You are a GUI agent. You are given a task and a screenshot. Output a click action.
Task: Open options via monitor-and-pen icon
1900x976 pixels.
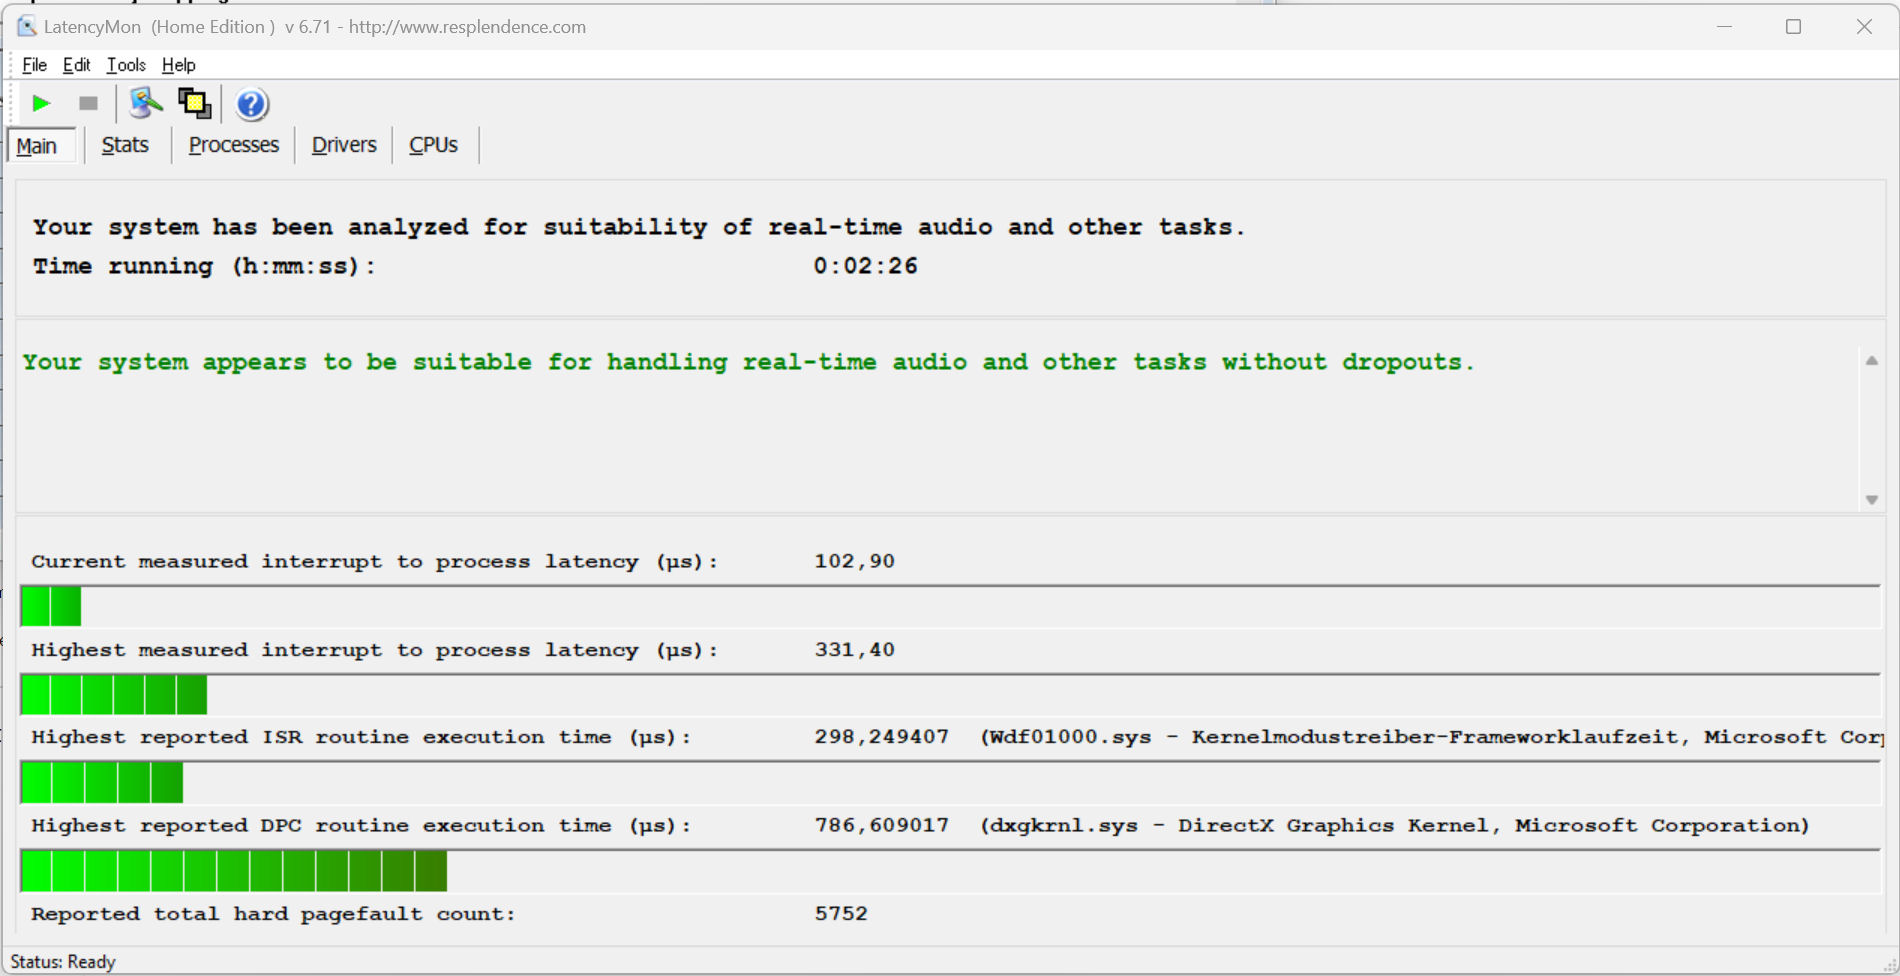pyautogui.click(x=145, y=103)
